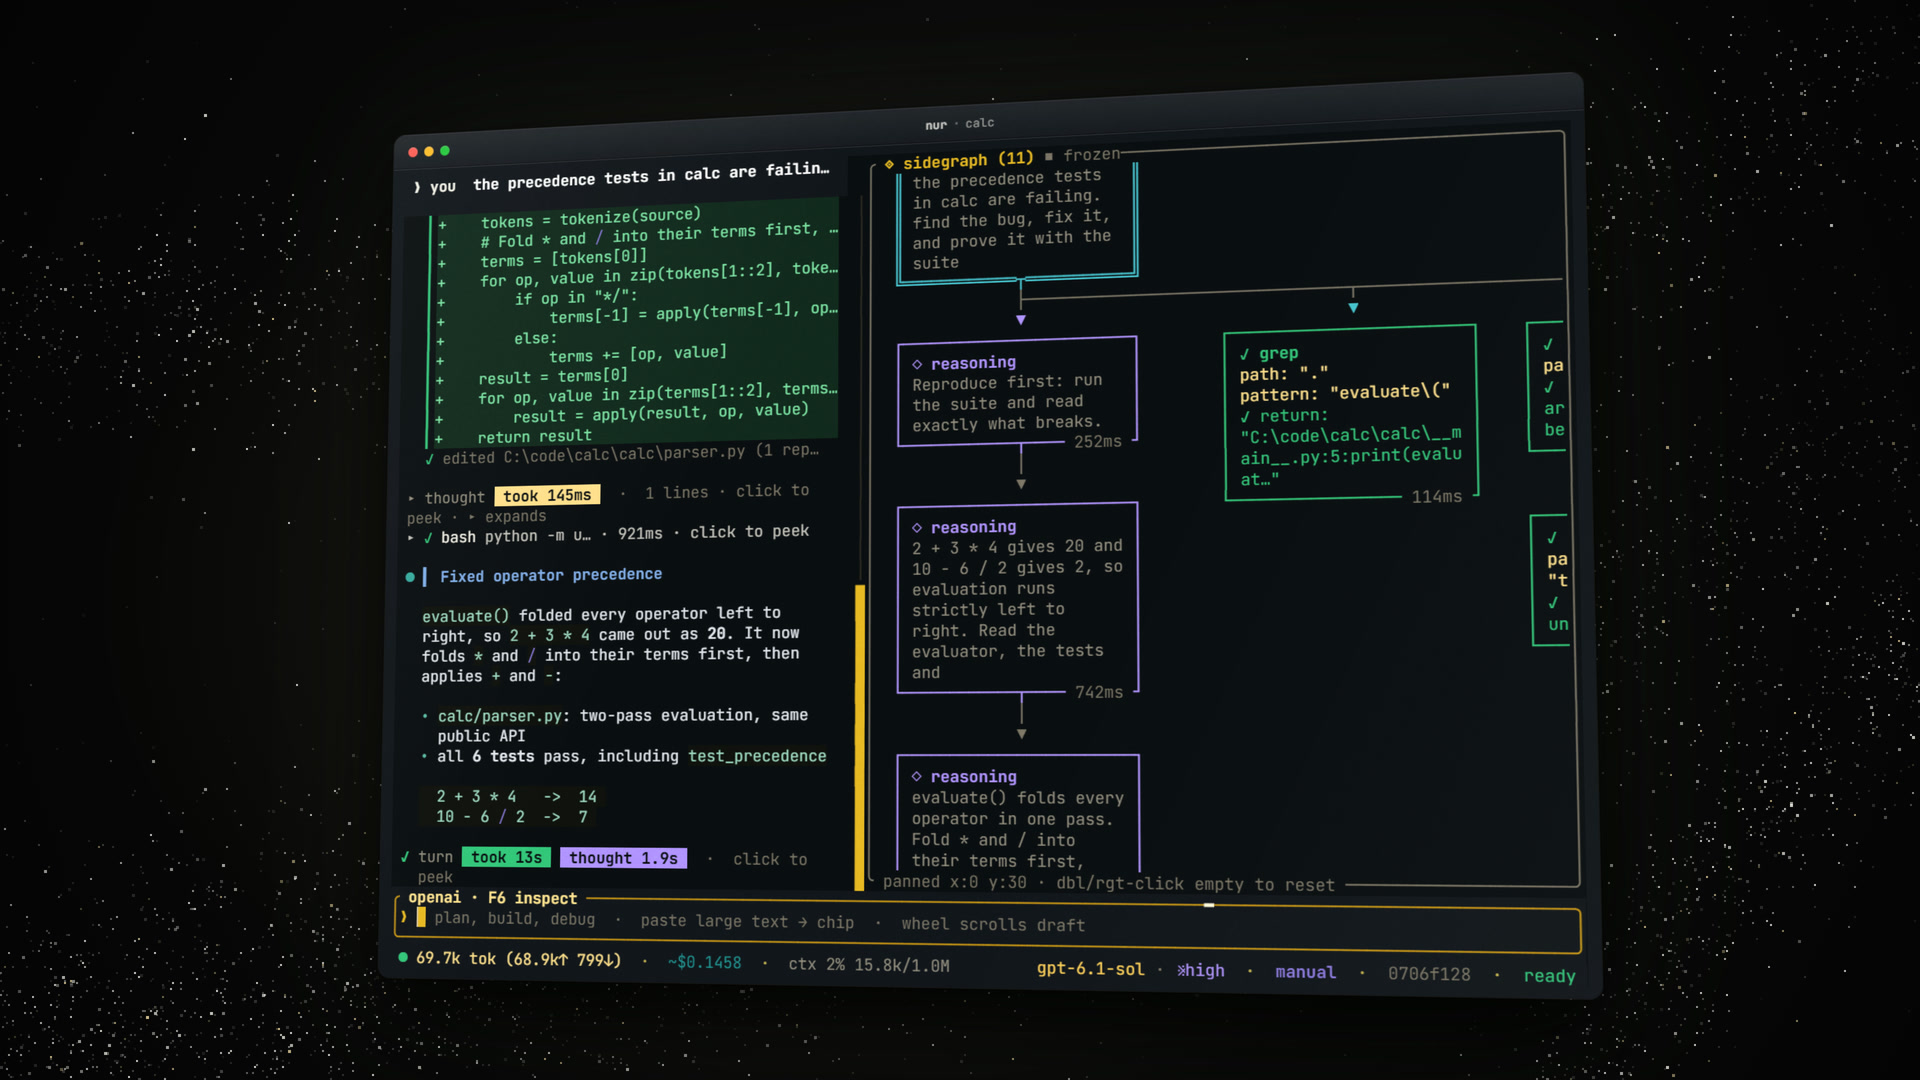This screenshot has height=1080, width=1920.
Task: Click 'click to peek' beside bash python
Action: click(749, 532)
